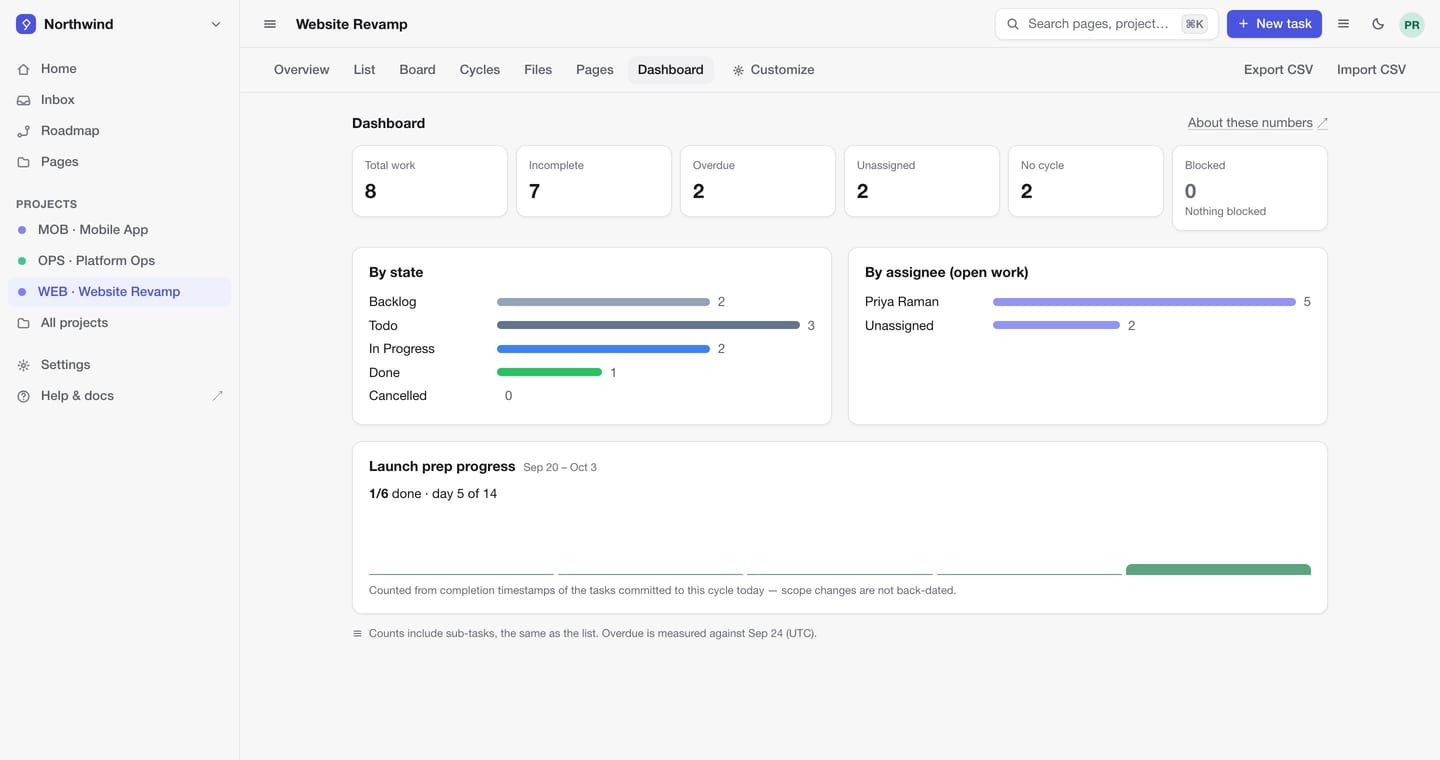1440x760 pixels.
Task: Open Settings from the sidebar
Action: click(x=120, y=365)
